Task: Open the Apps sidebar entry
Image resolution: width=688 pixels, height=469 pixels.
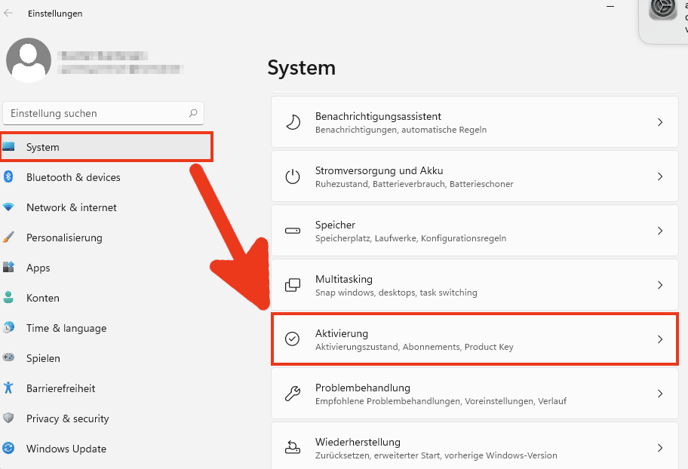Action: [x=38, y=268]
